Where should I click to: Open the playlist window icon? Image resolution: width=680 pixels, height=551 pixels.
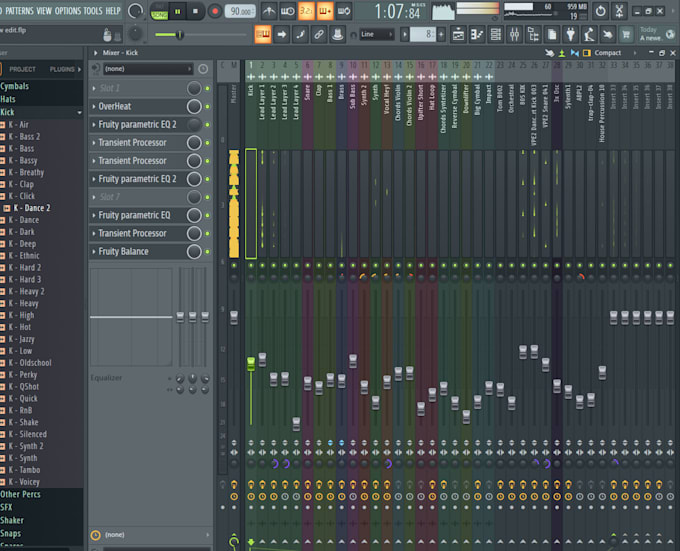pyautogui.click(x=458, y=35)
